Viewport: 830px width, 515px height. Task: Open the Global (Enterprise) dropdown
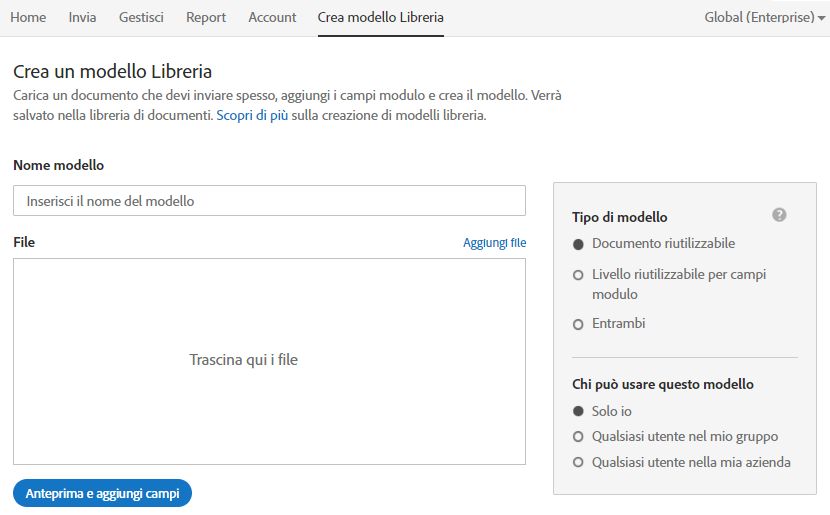(x=764, y=17)
